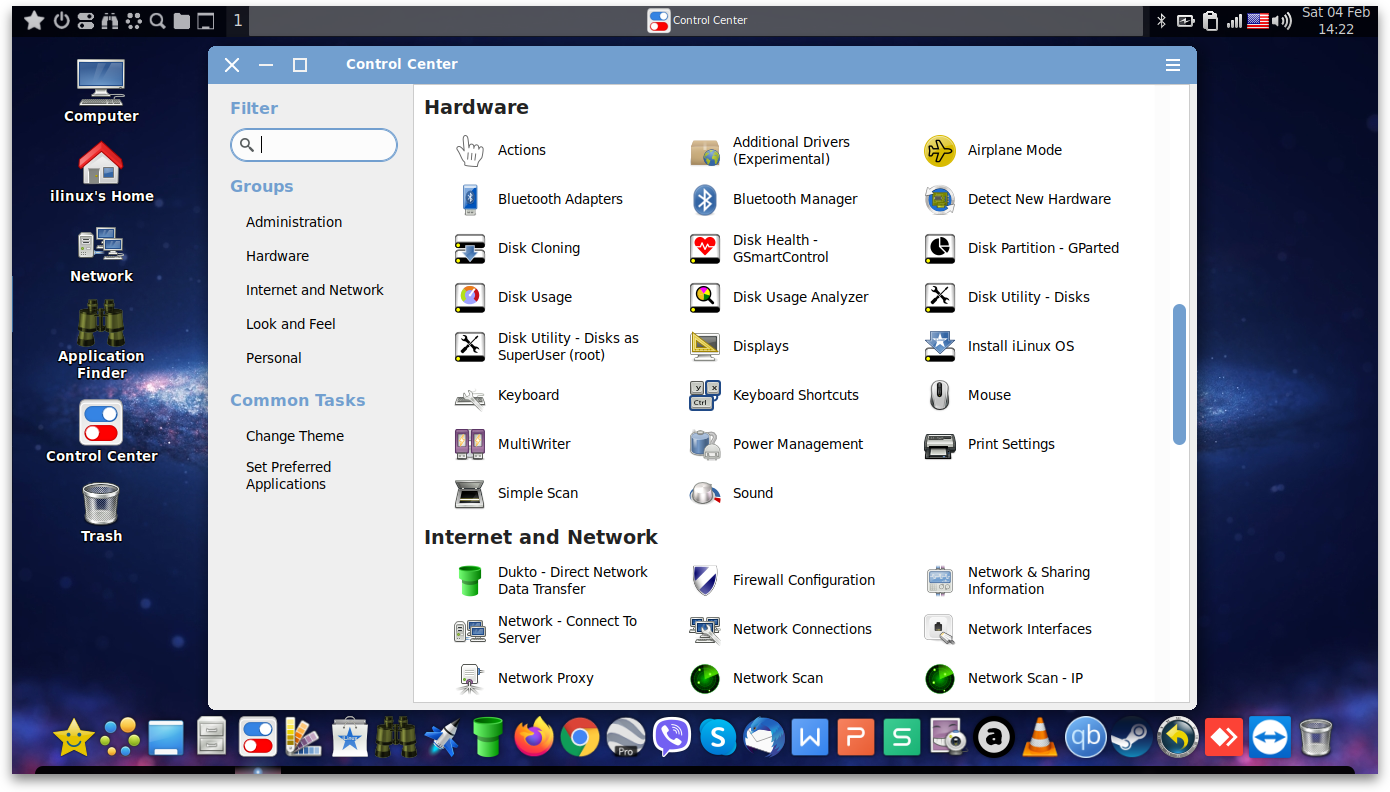Click the Control Center taskbar entry
1390x792 pixels.
pyautogui.click(x=697, y=20)
